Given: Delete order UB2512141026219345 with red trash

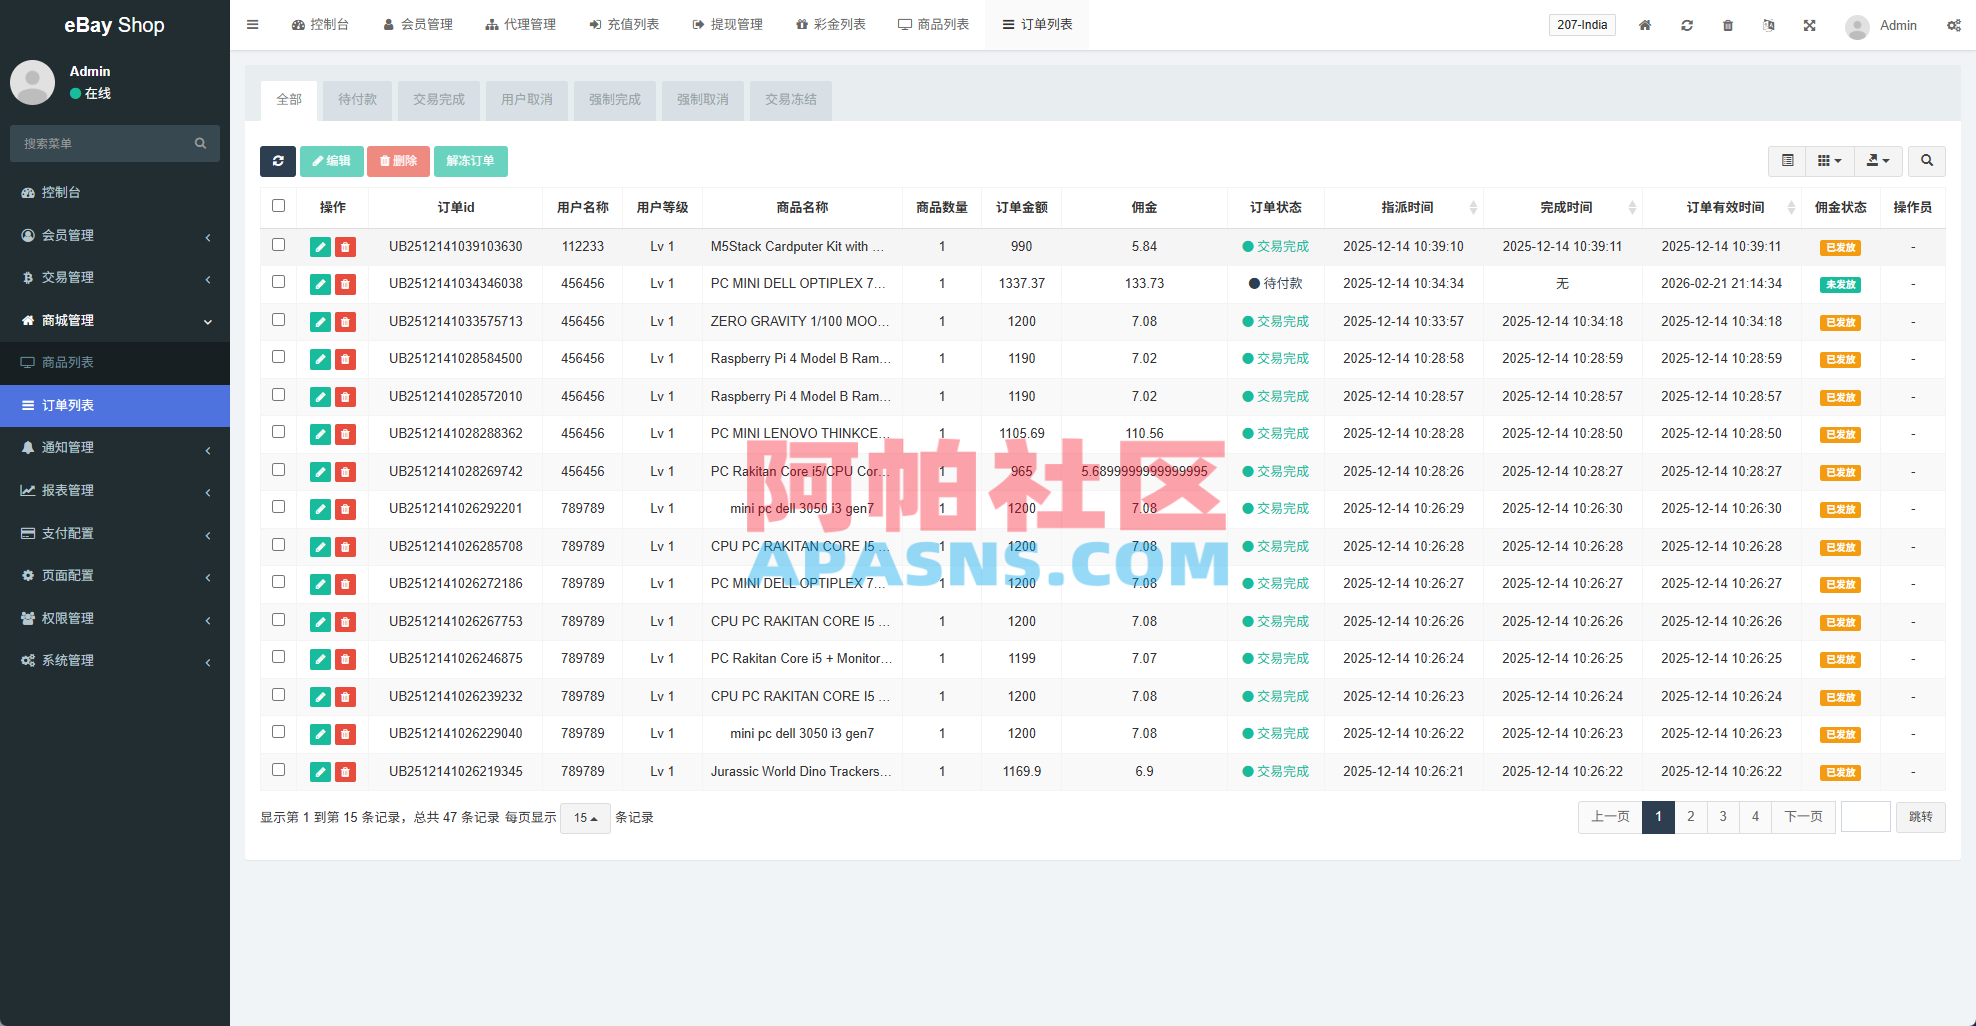Looking at the screenshot, I should pos(345,772).
